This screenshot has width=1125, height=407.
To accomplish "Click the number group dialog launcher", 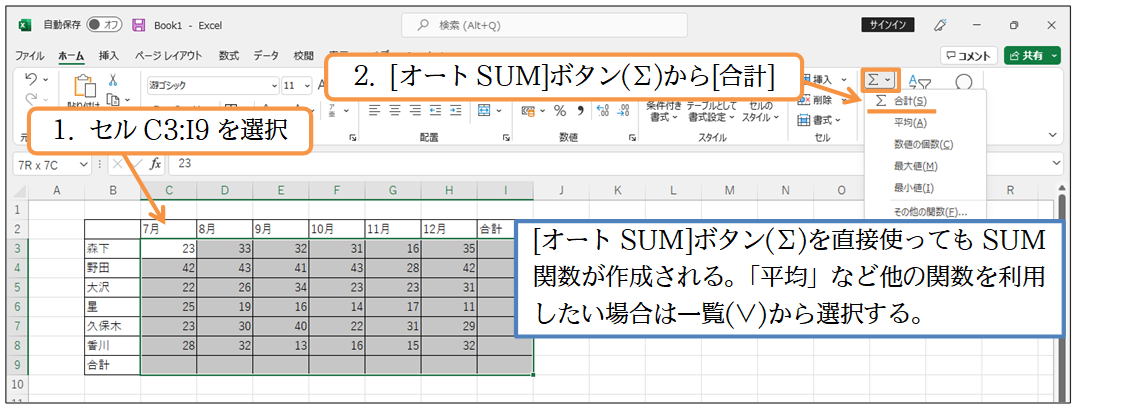I will pyautogui.click(x=633, y=137).
